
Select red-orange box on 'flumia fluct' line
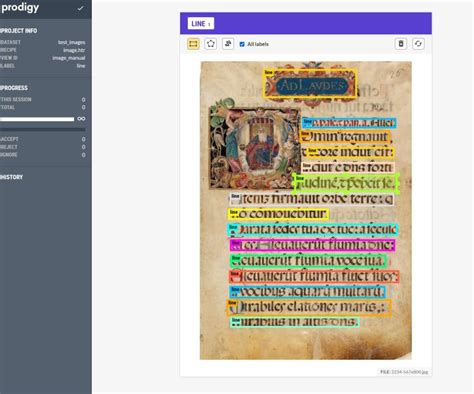pyautogui.click(x=314, y=276)
